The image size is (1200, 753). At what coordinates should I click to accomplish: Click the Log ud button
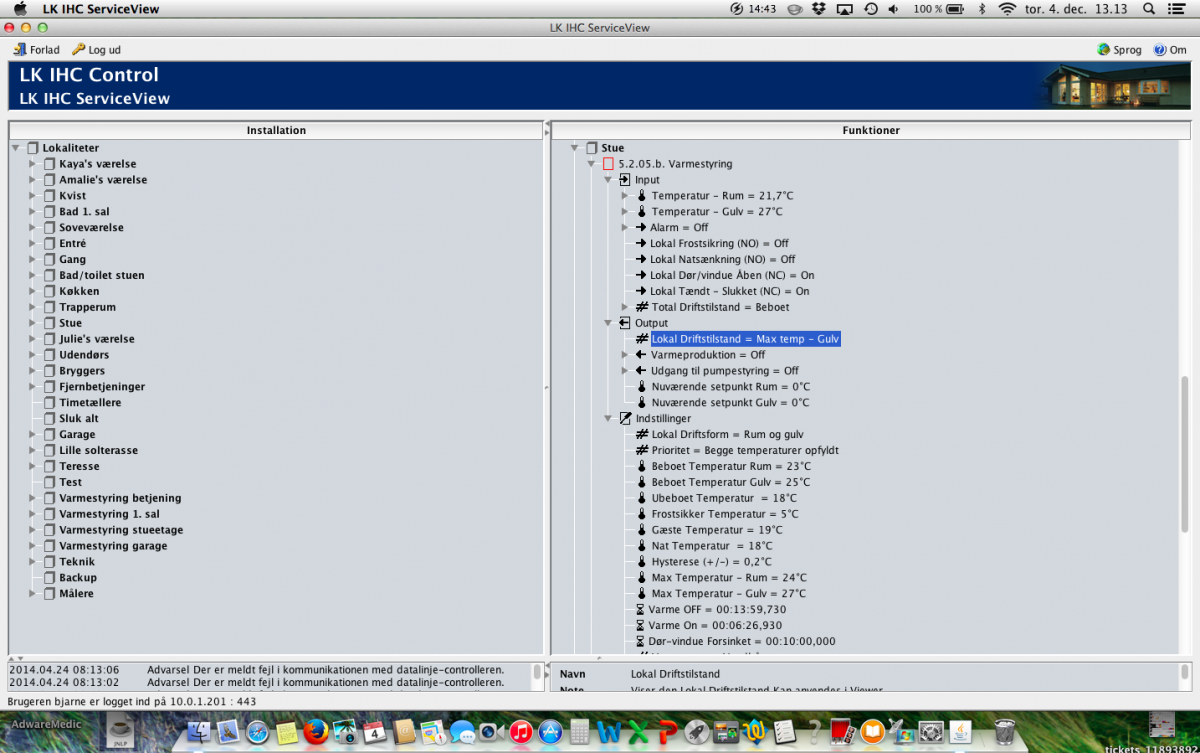coord(97,49)
